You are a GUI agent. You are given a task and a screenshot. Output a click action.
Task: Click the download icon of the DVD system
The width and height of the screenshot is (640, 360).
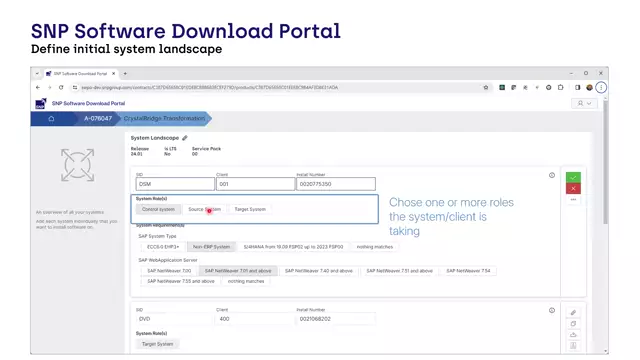[x=573, y=335]
